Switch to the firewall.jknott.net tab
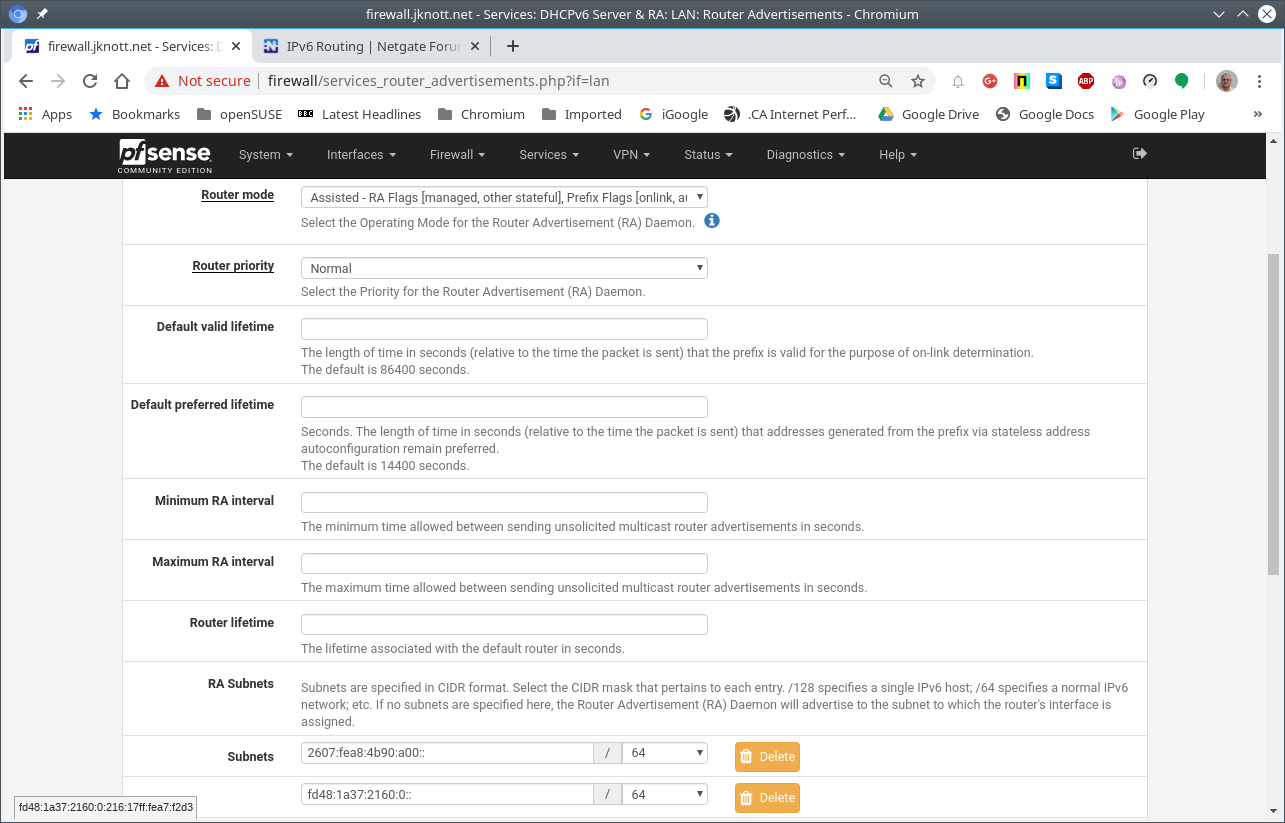The height and width of the screenshot is (823, 1285). pos(131,46)
